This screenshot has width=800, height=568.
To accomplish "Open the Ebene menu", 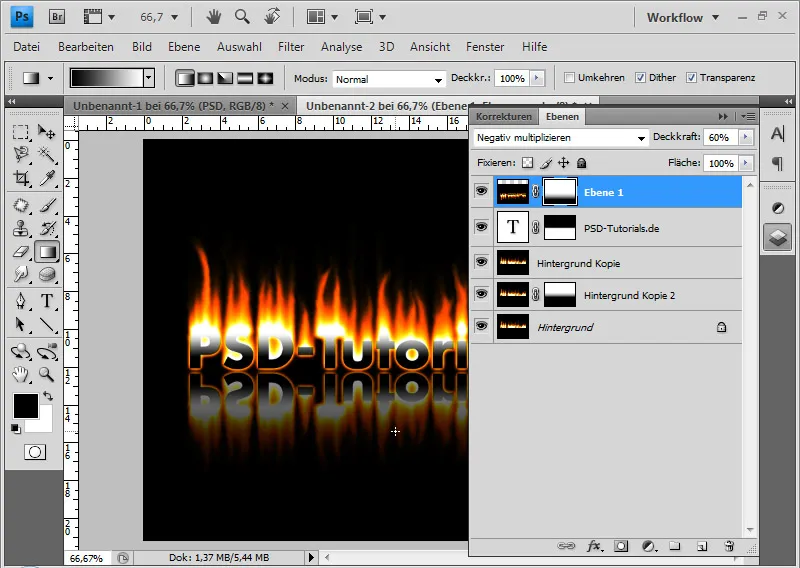I will pos(184,46).
